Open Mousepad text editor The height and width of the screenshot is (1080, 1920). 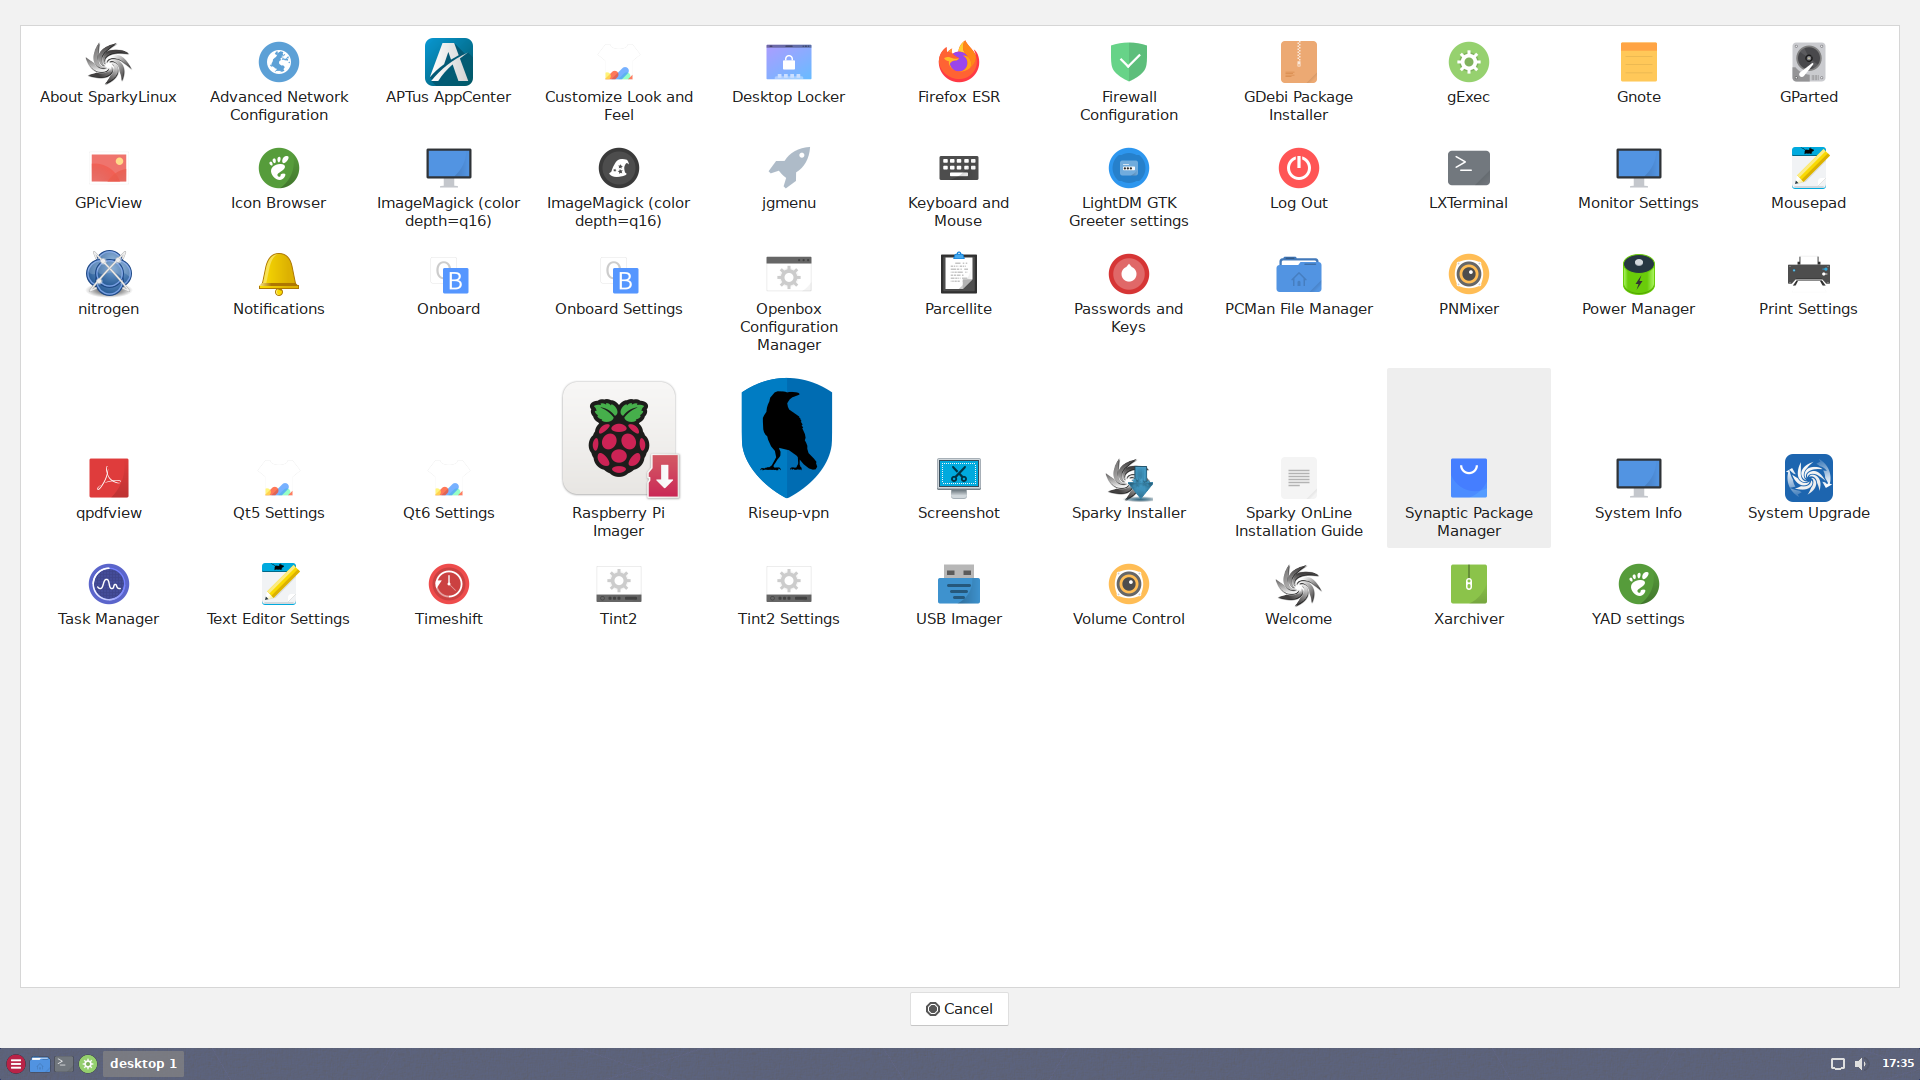[1808, 178]
